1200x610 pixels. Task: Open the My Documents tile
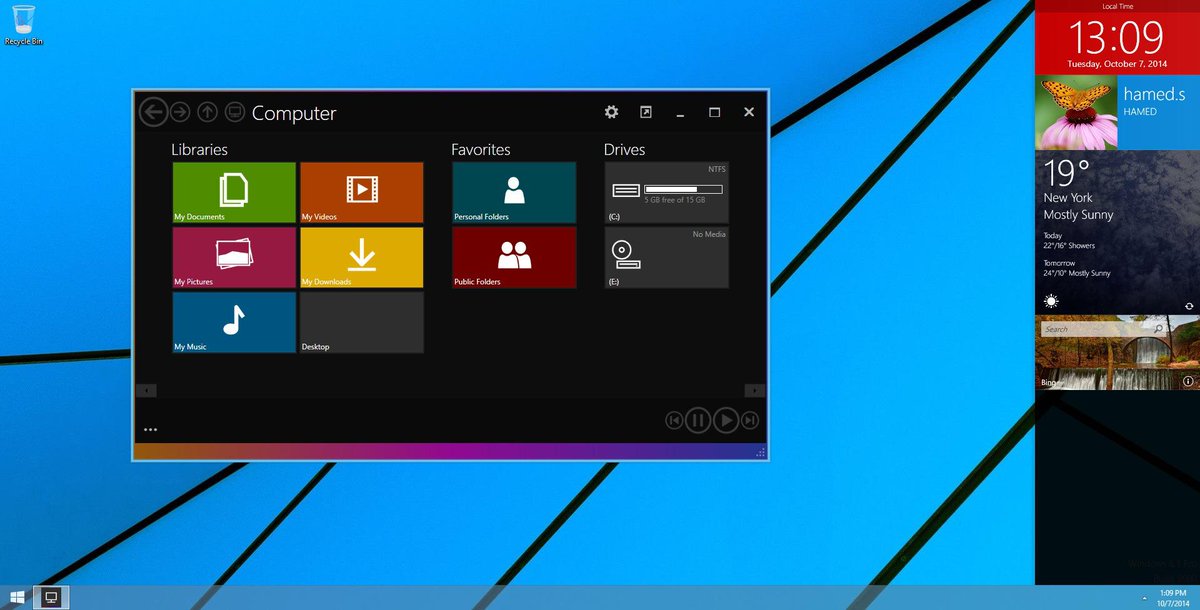tap(234, 192)
